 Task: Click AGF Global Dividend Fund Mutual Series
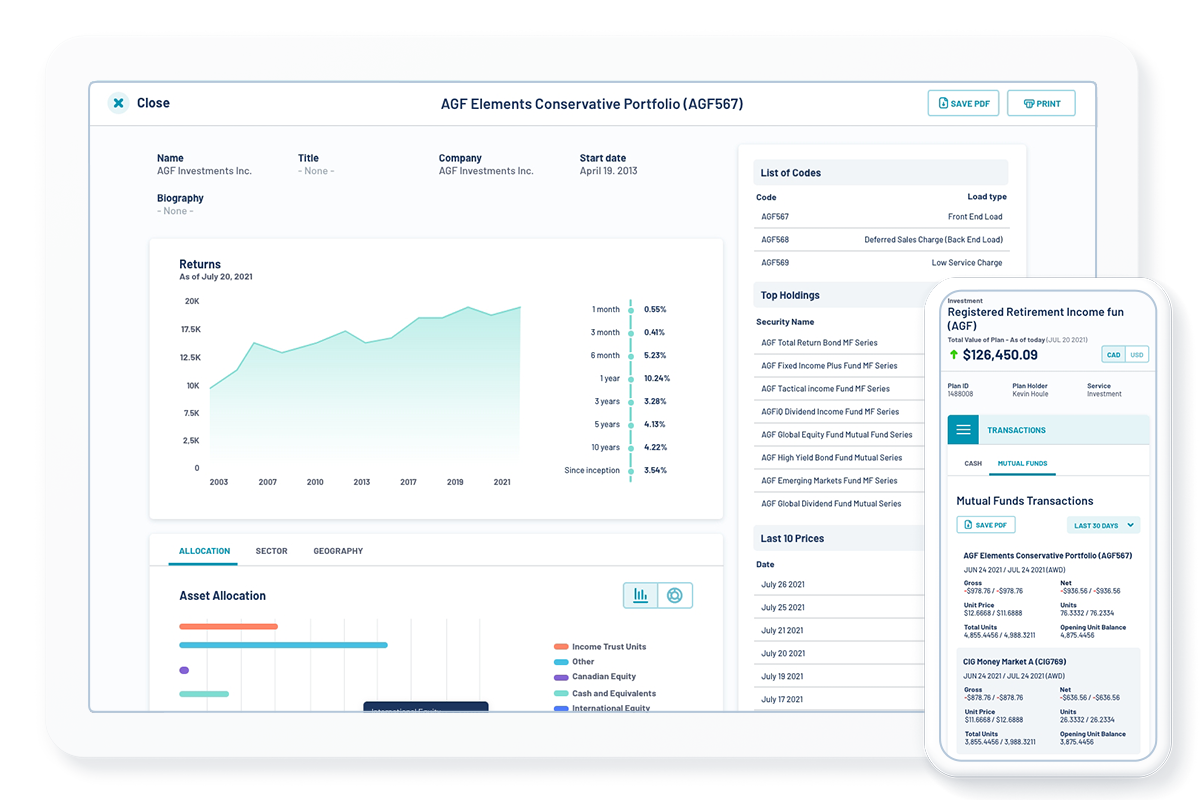click(831, 504)
